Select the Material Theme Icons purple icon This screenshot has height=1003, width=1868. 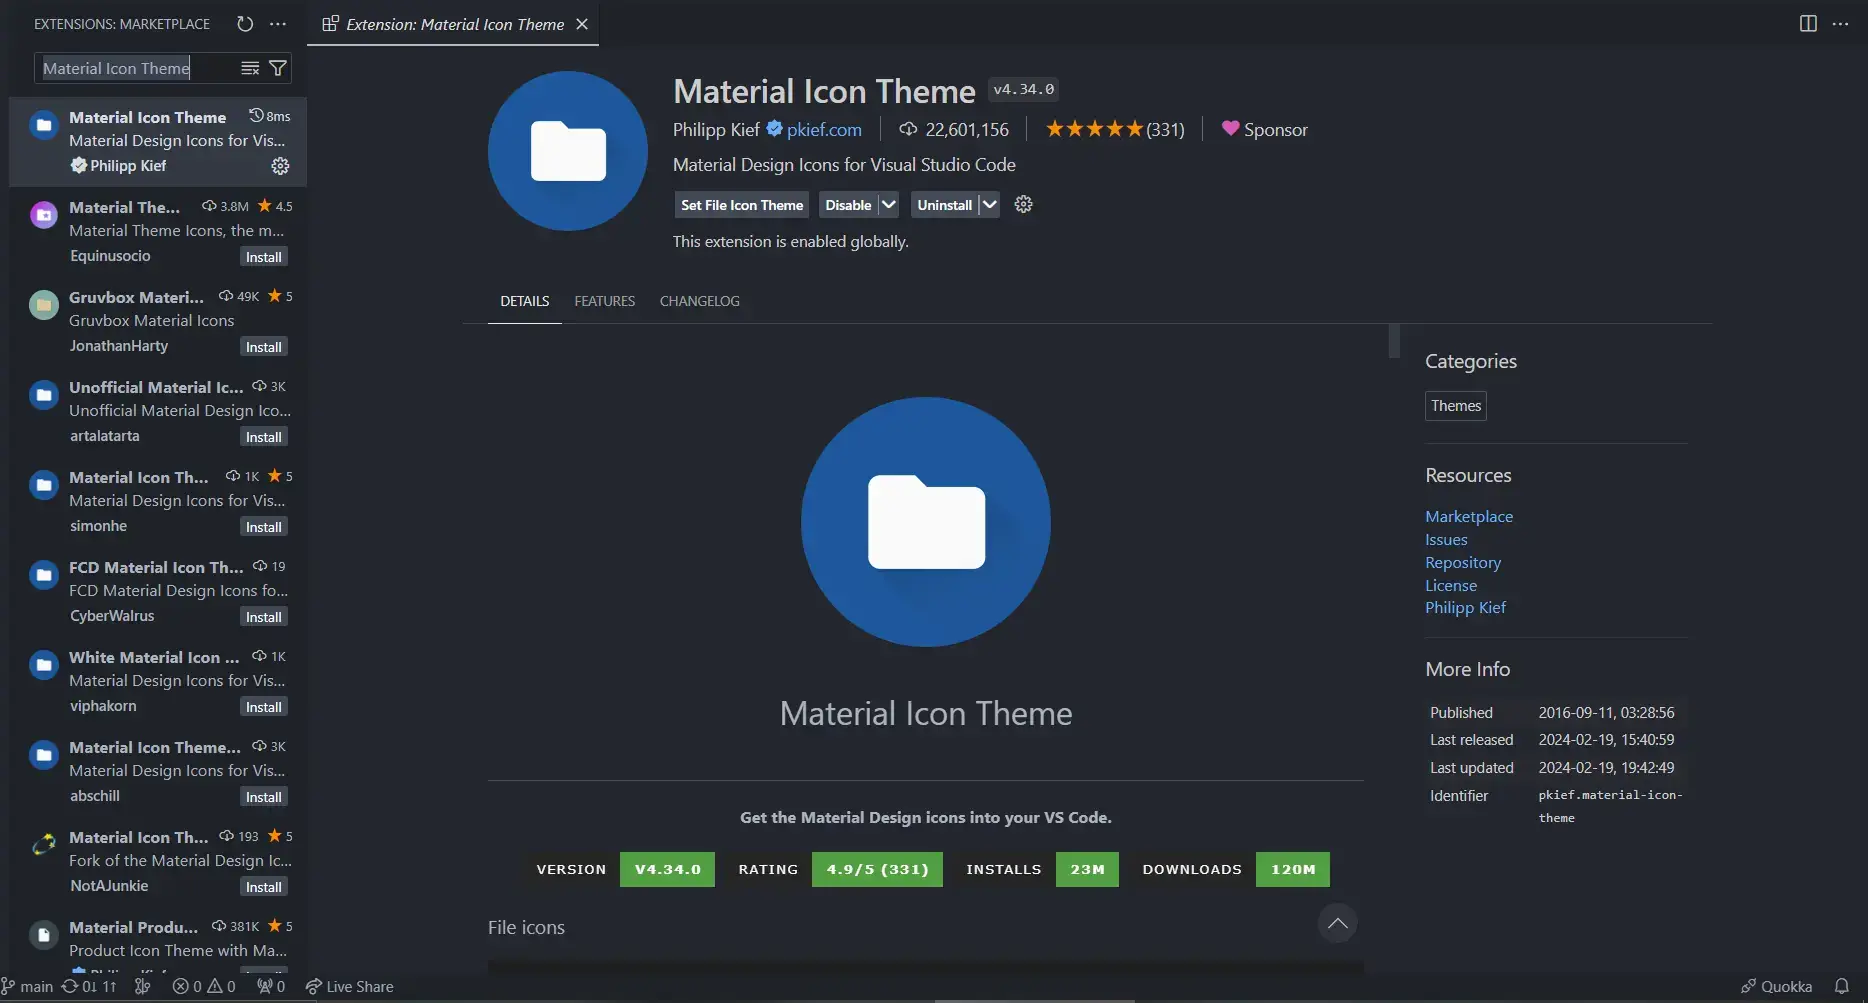pyautogui.click(x=43, y=215)
